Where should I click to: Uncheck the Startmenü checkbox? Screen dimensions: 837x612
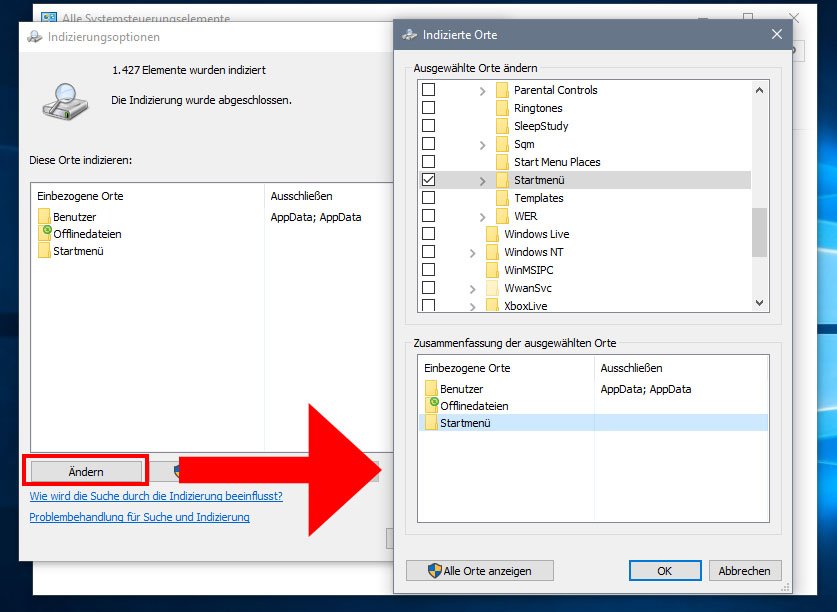(x=430, y=179)
